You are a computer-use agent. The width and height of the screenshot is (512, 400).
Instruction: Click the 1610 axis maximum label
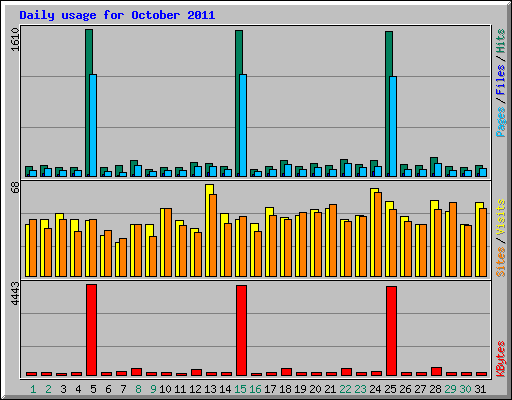pyautogui.click(x=15, y=39)
